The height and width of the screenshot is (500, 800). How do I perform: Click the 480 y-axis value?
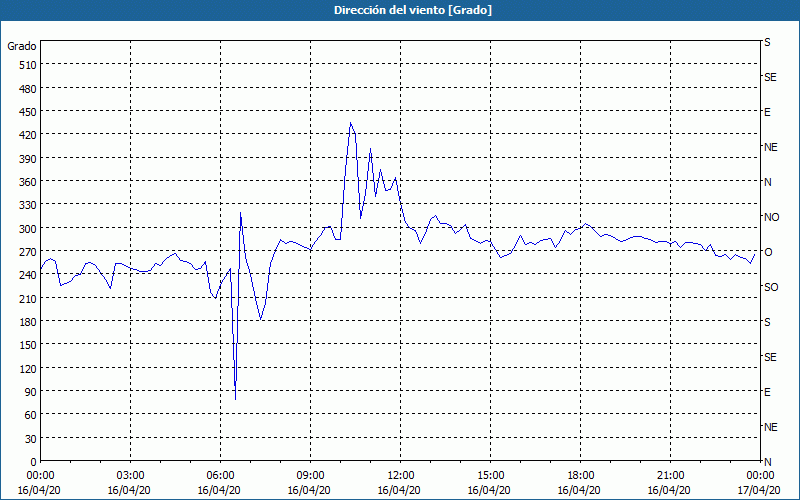click(x=29, y=89)
